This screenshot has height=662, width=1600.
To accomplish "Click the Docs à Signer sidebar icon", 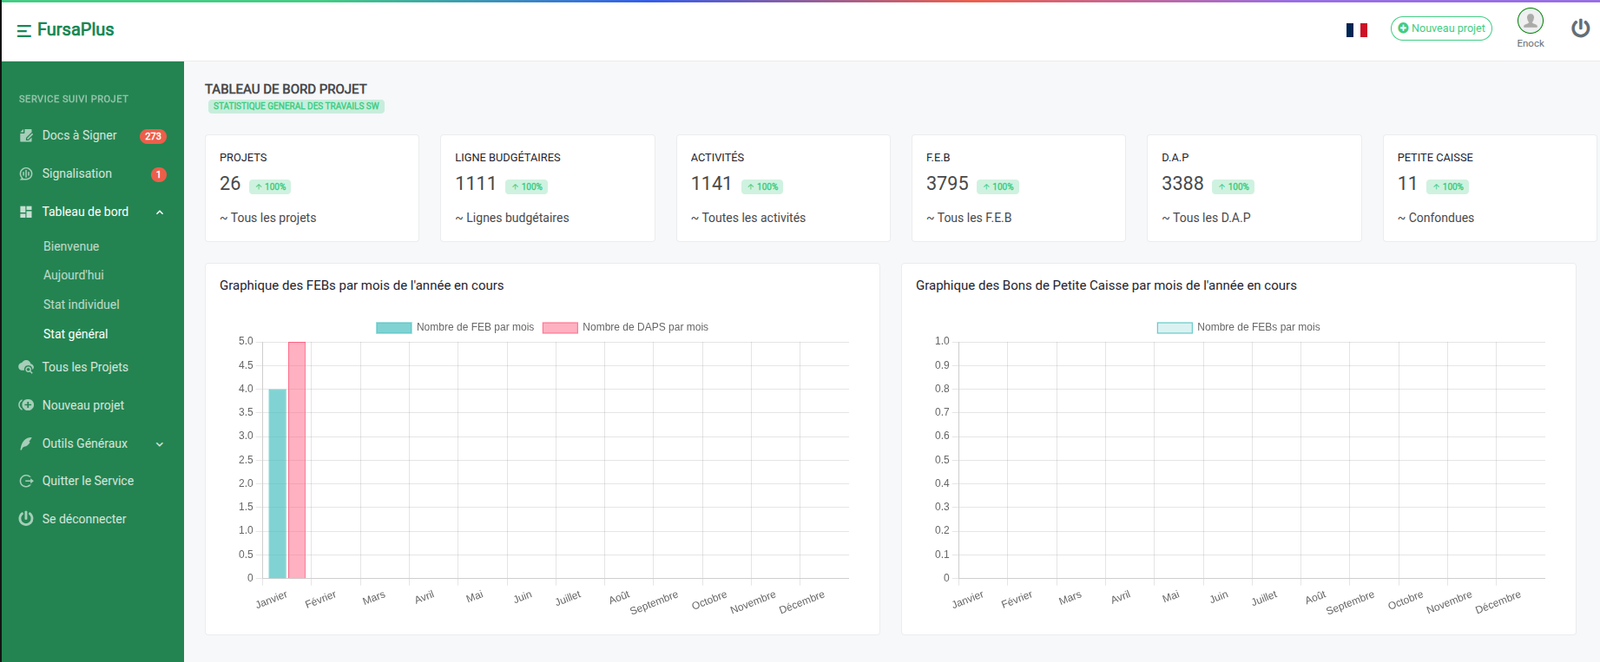I will pos(26,136).
